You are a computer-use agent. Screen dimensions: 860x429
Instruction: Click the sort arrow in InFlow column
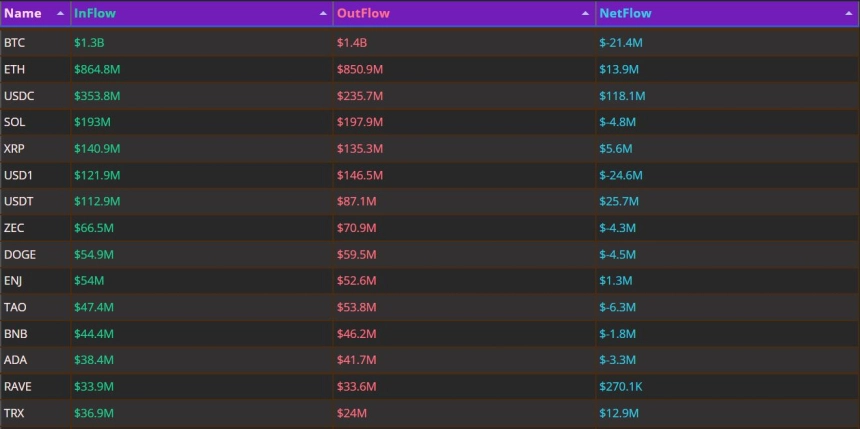(323, 14)
